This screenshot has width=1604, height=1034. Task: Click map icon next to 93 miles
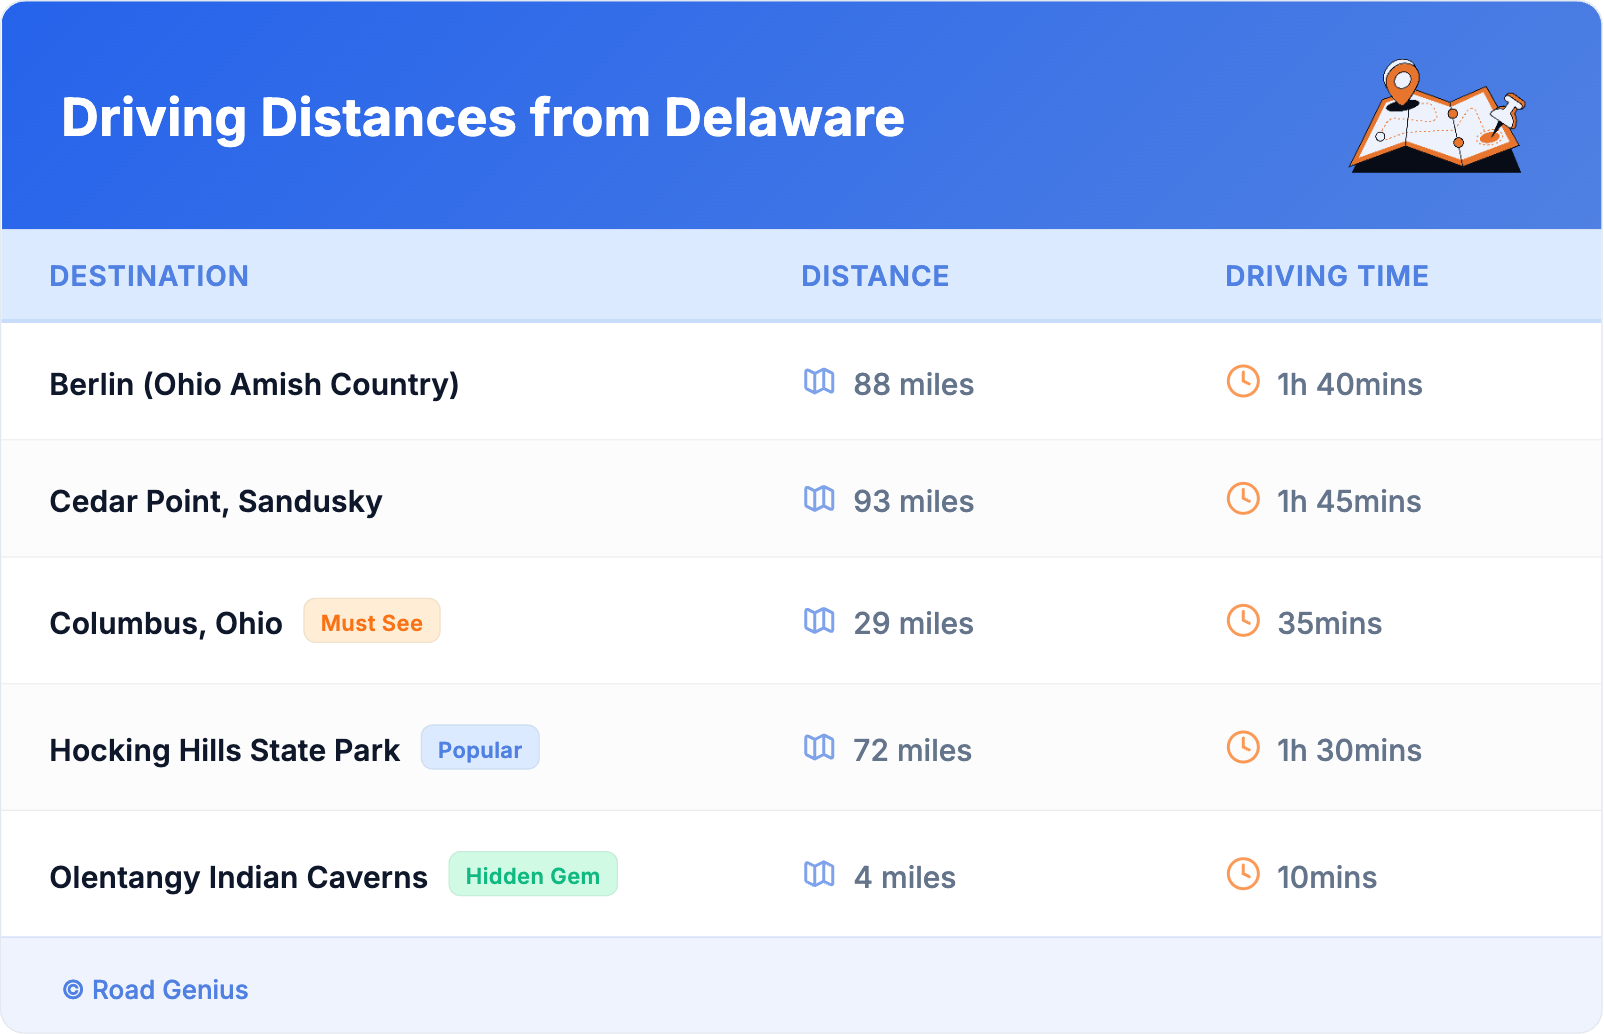pyautogui.click(x=819, y=499)
